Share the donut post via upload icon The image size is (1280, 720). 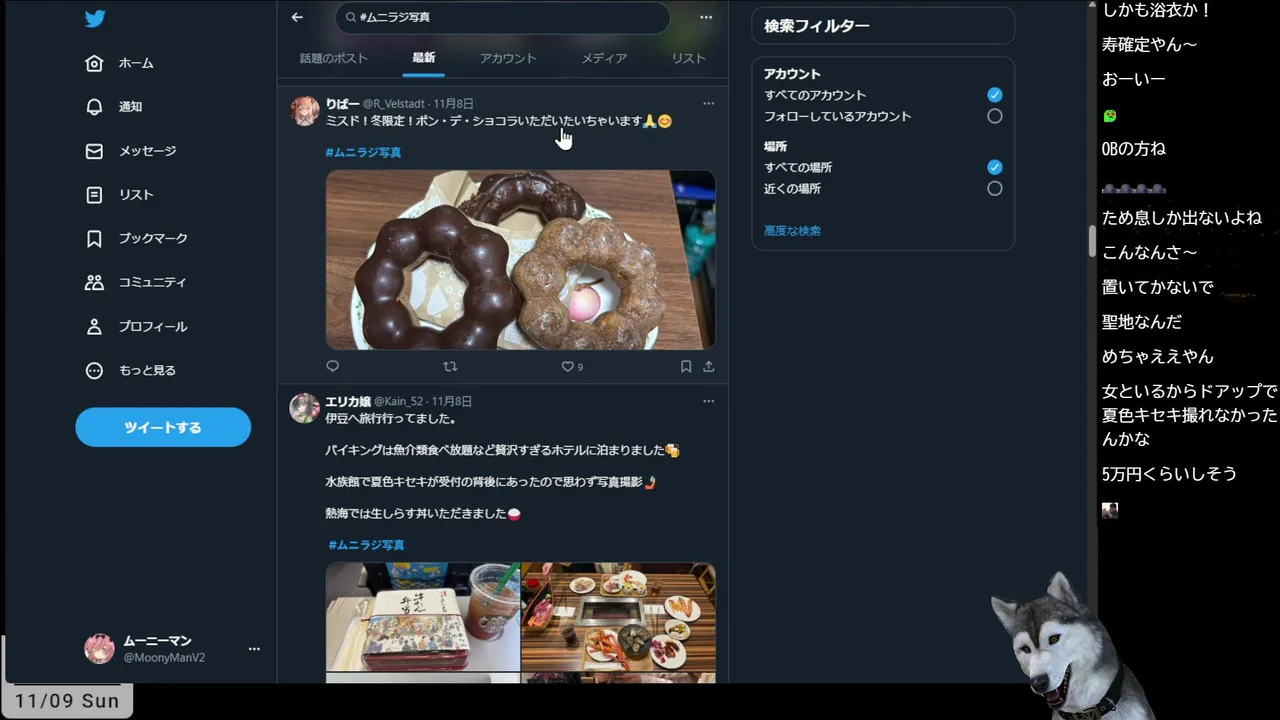pos(708,367)
